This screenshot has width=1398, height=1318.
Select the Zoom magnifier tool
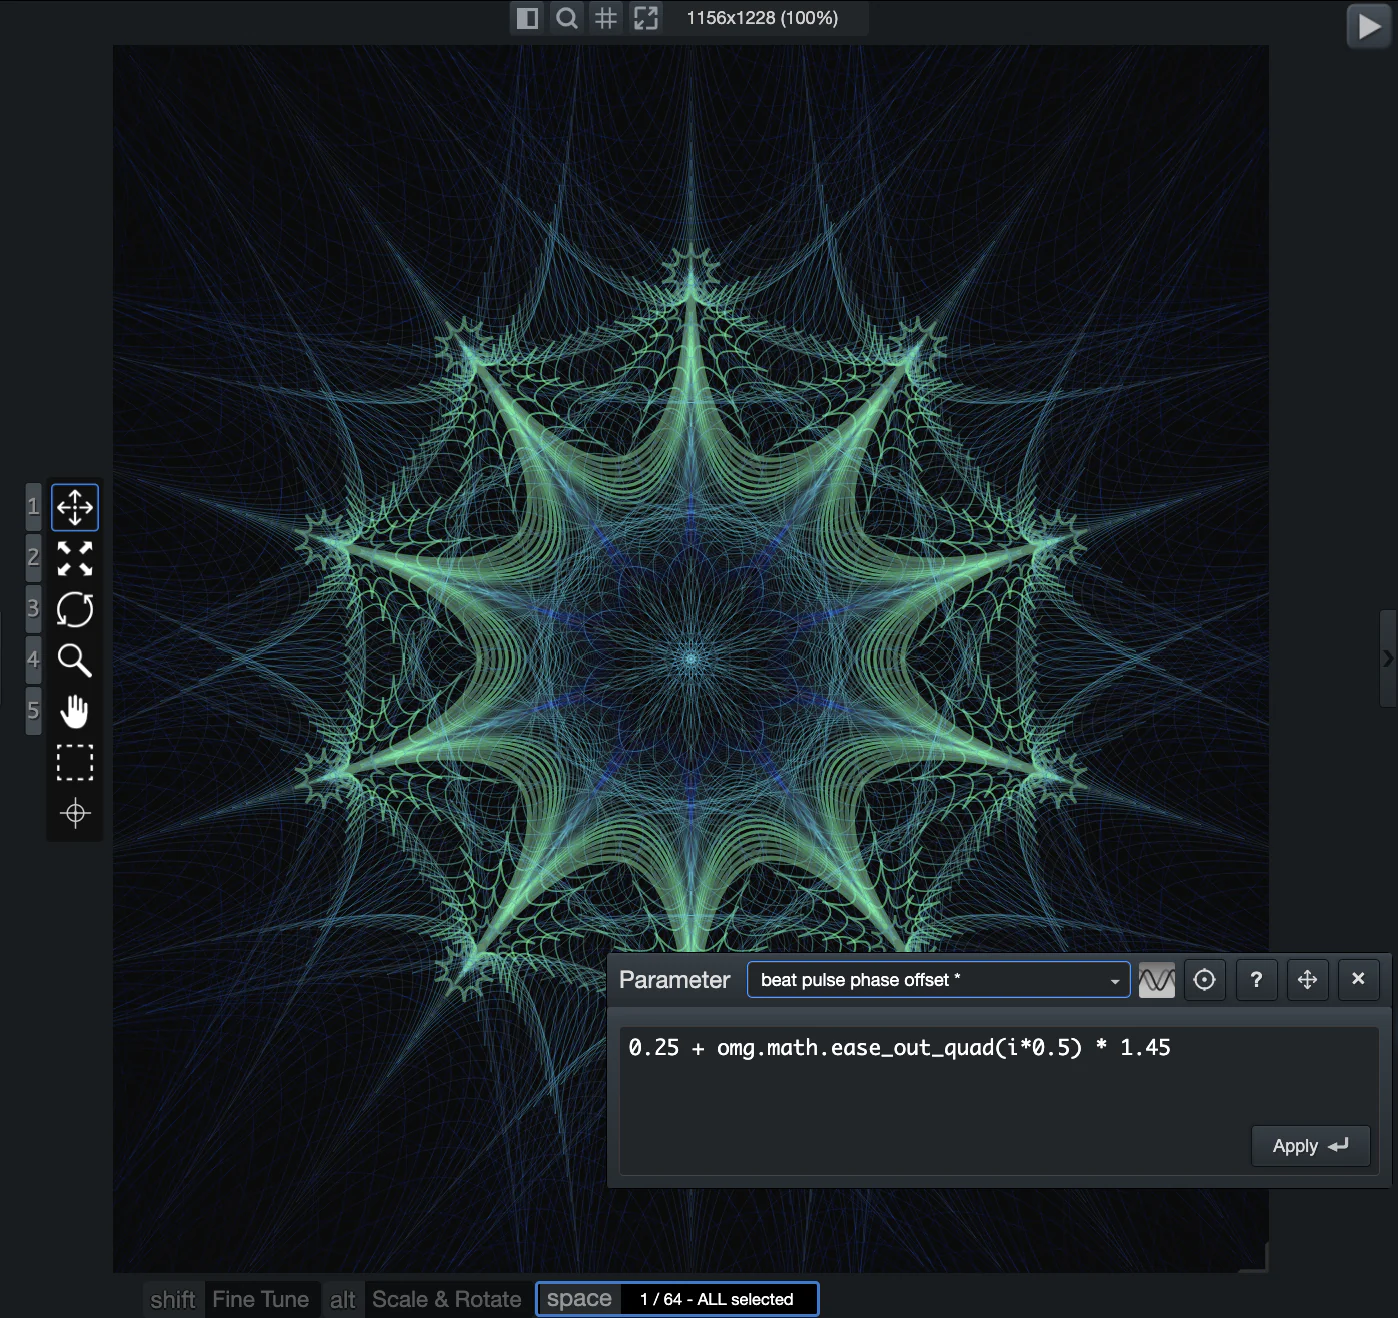pos(75,660)
